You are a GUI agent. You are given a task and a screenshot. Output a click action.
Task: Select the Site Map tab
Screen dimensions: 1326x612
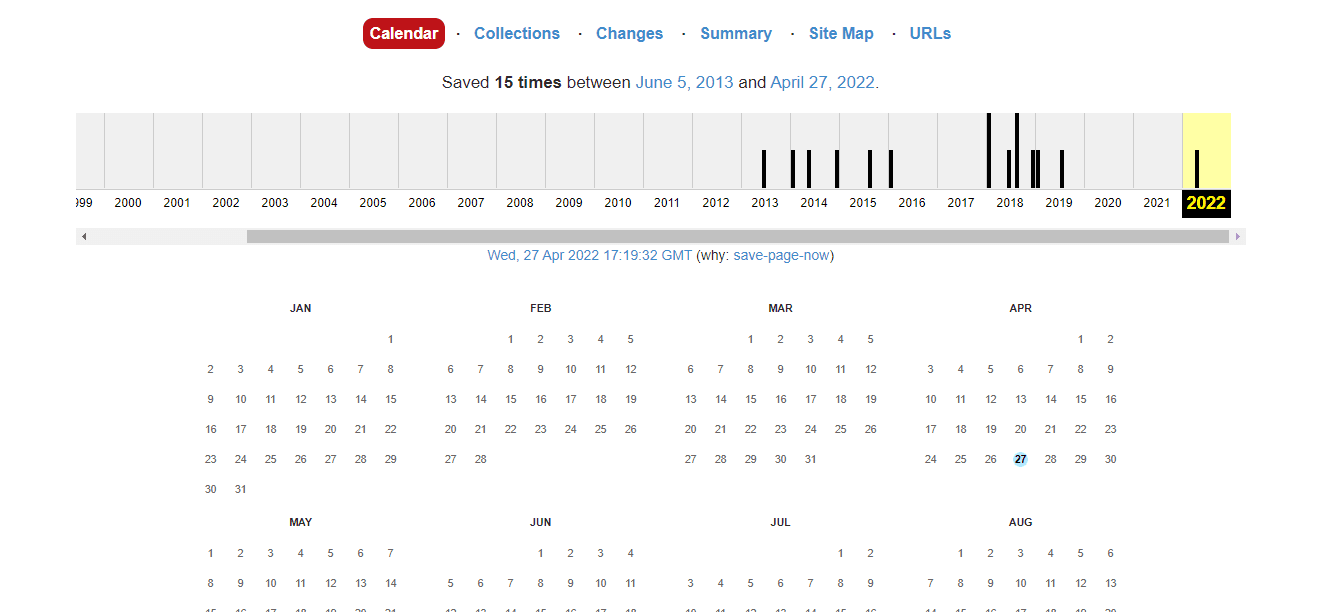click(x=841, y=33)
